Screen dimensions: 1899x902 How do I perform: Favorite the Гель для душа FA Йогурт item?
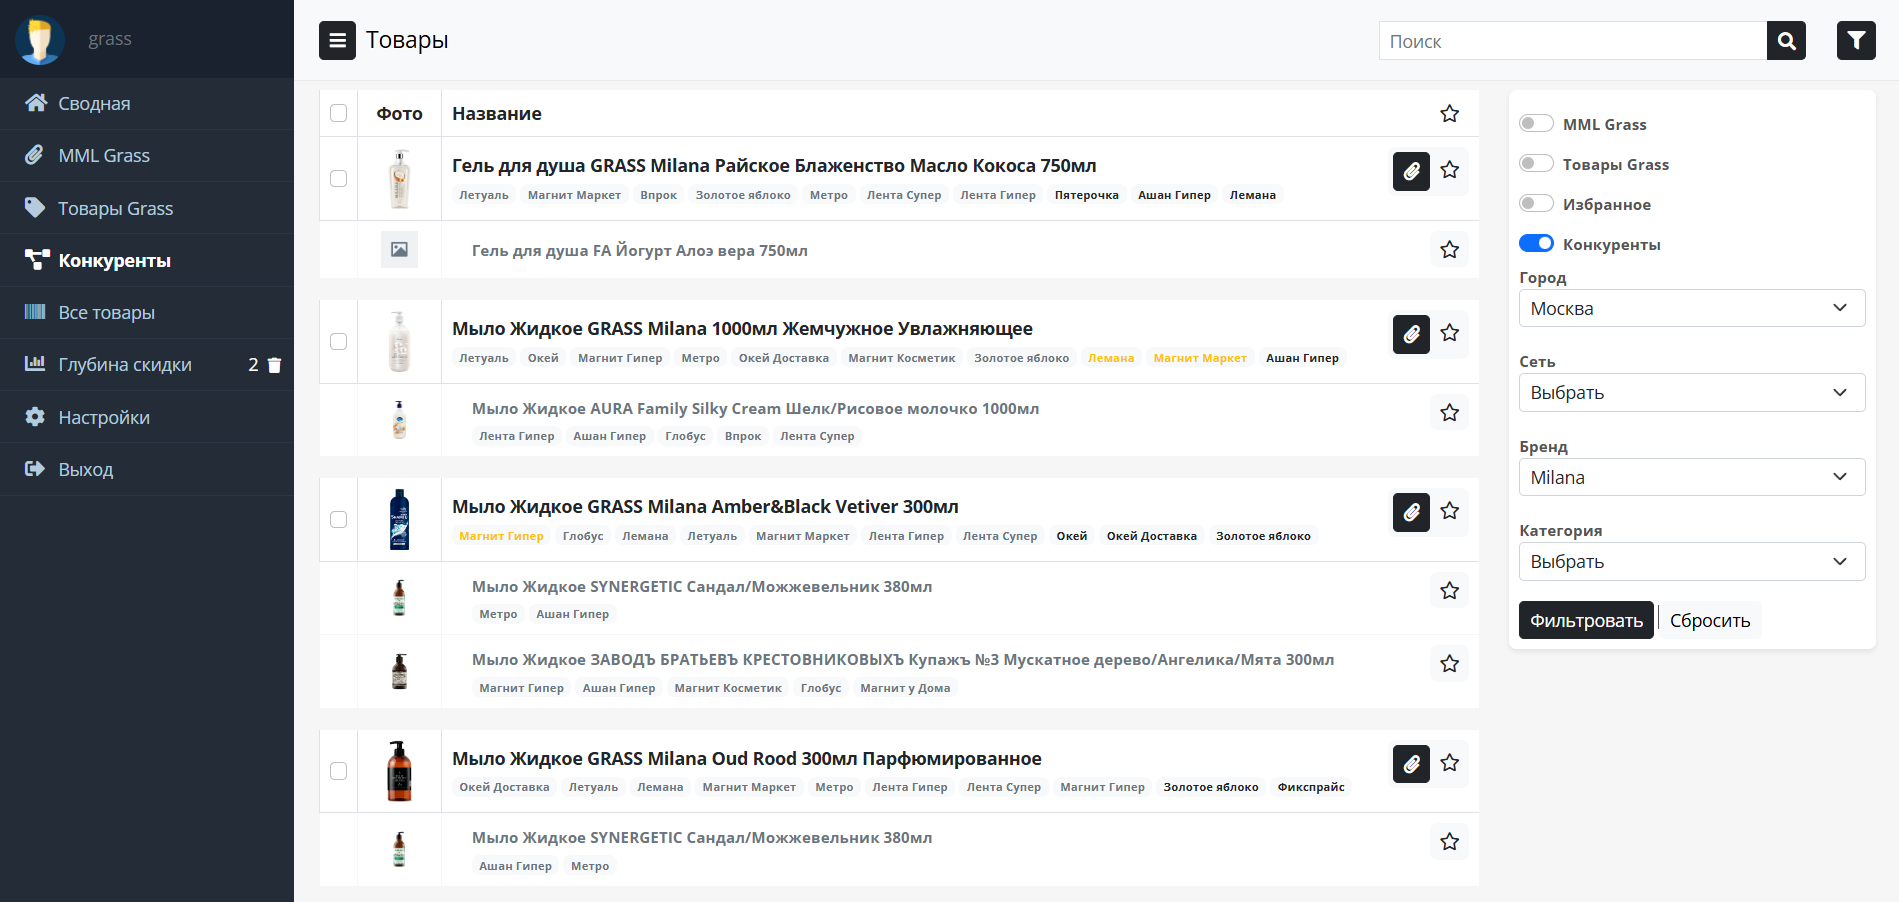click(1449, 250)
